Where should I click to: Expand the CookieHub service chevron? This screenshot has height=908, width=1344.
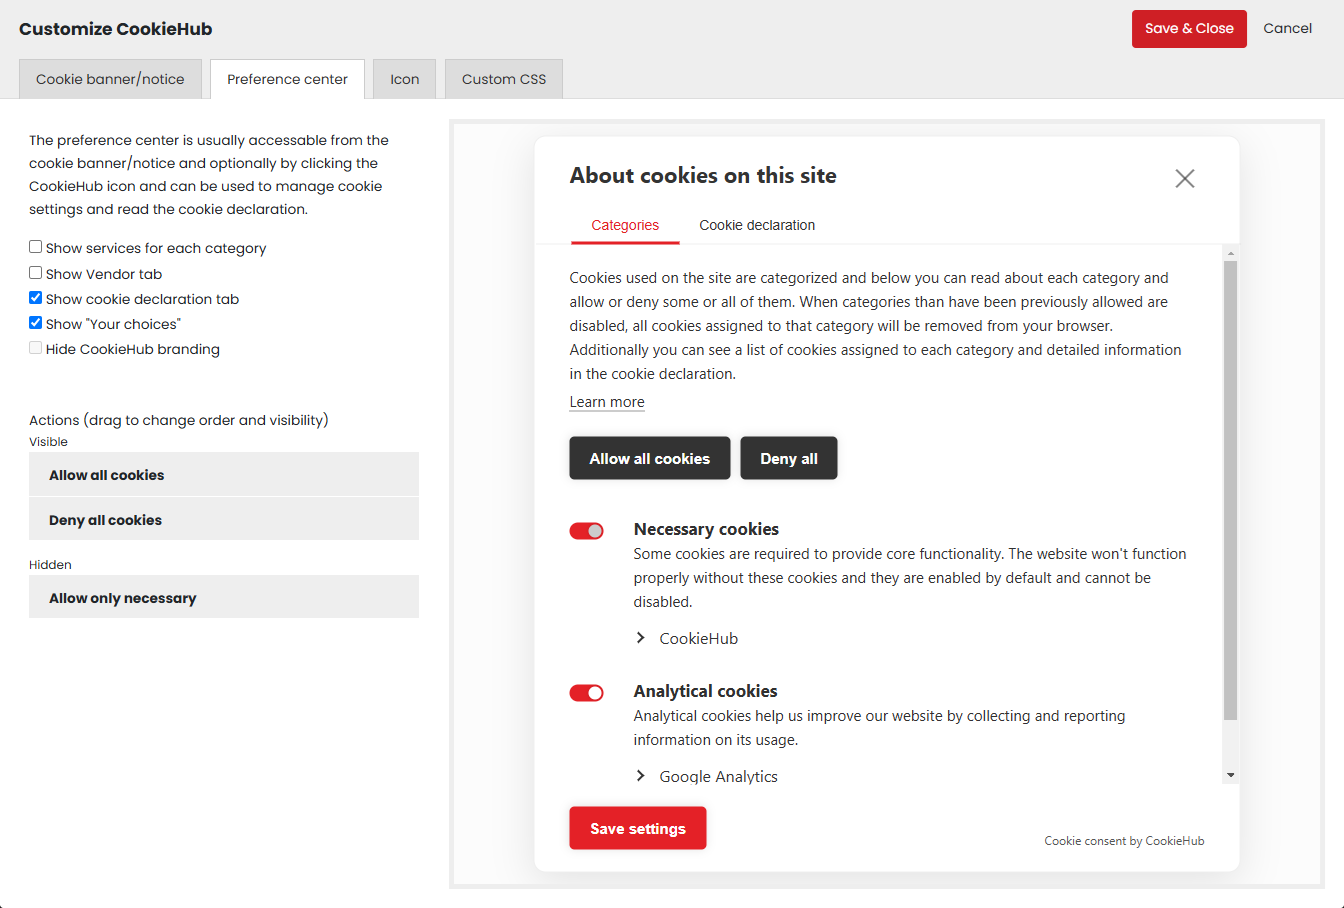click(x=641, y=638)
